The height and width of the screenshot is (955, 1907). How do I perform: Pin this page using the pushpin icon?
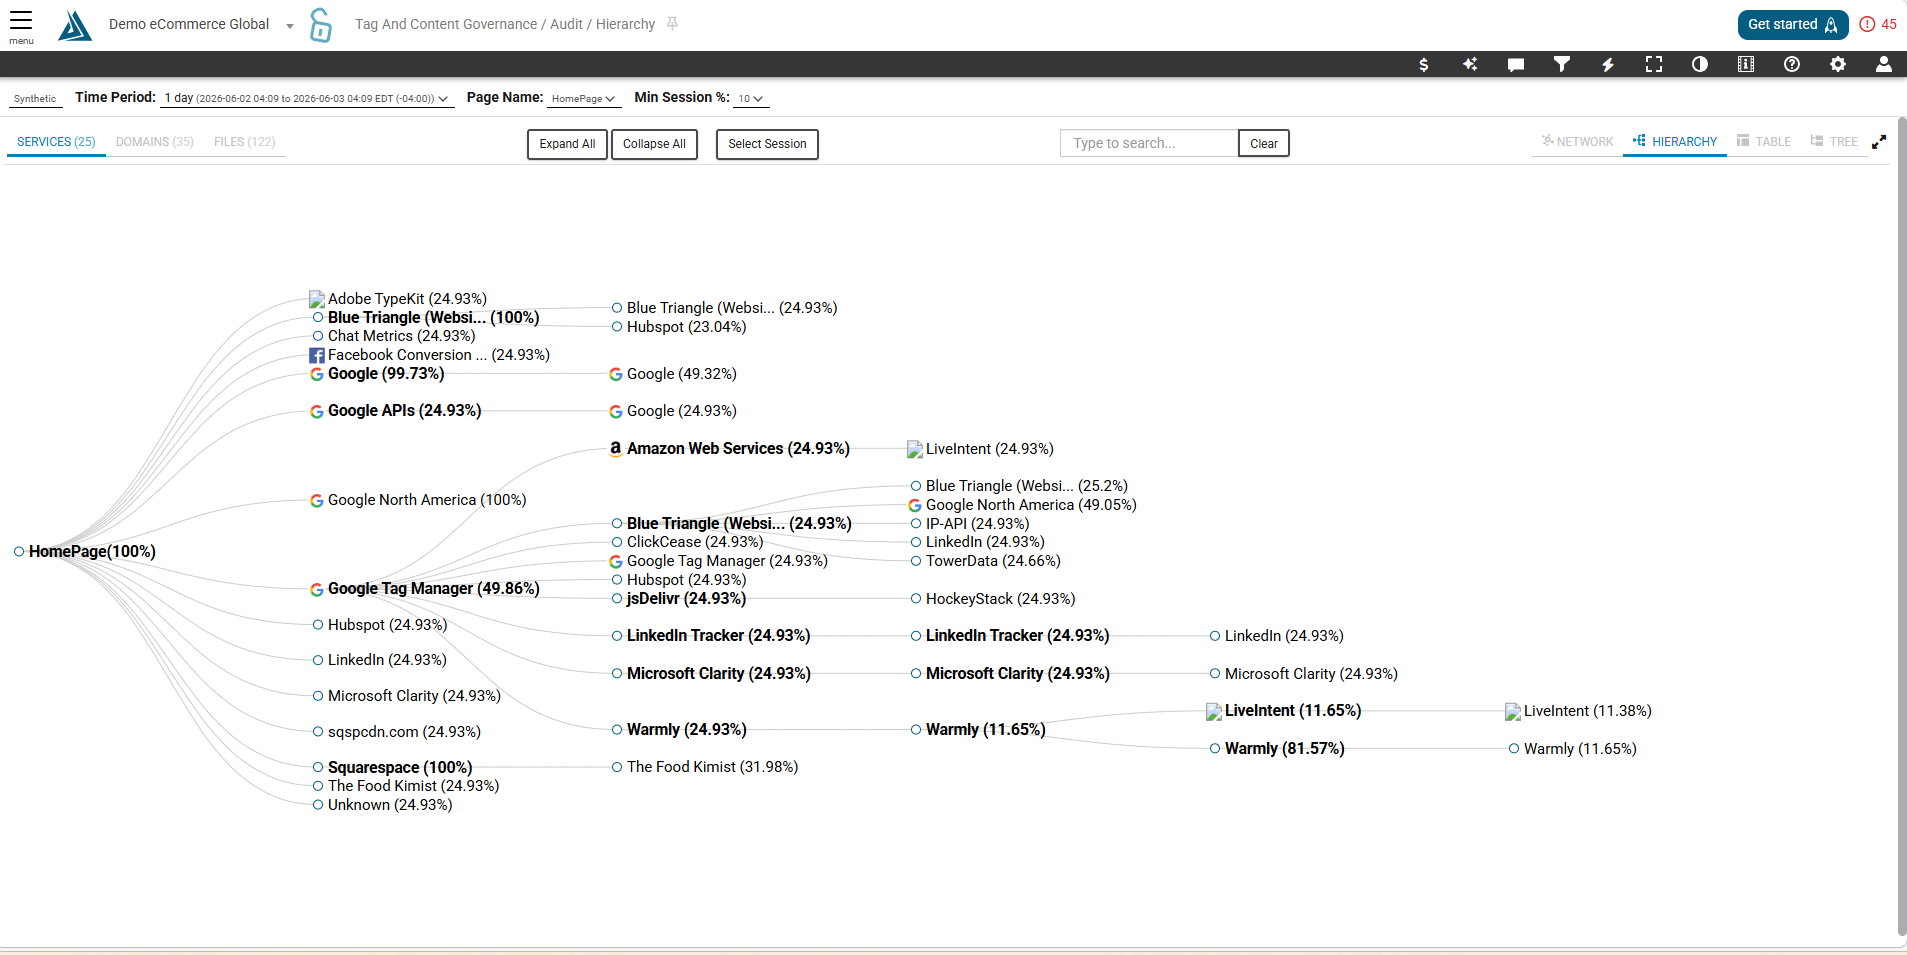coord(672,24)
